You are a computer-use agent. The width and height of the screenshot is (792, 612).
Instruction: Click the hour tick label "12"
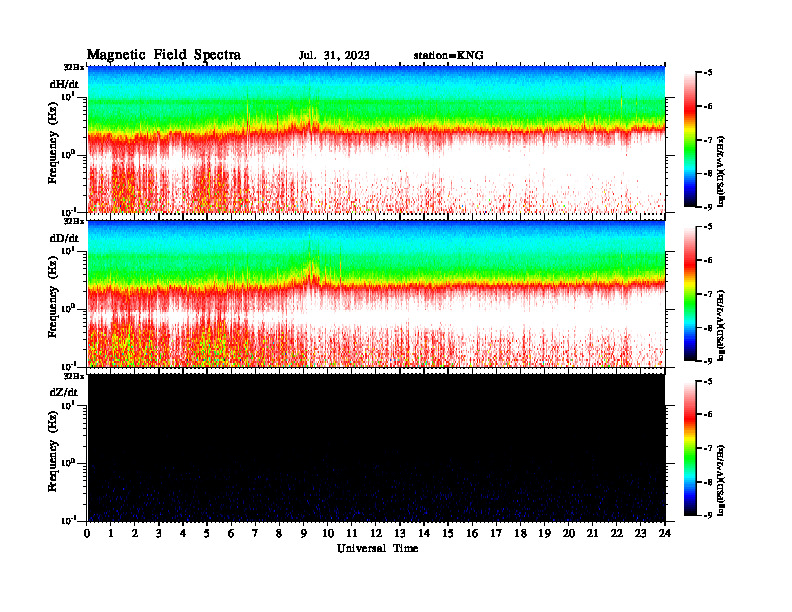click(376, 534)
